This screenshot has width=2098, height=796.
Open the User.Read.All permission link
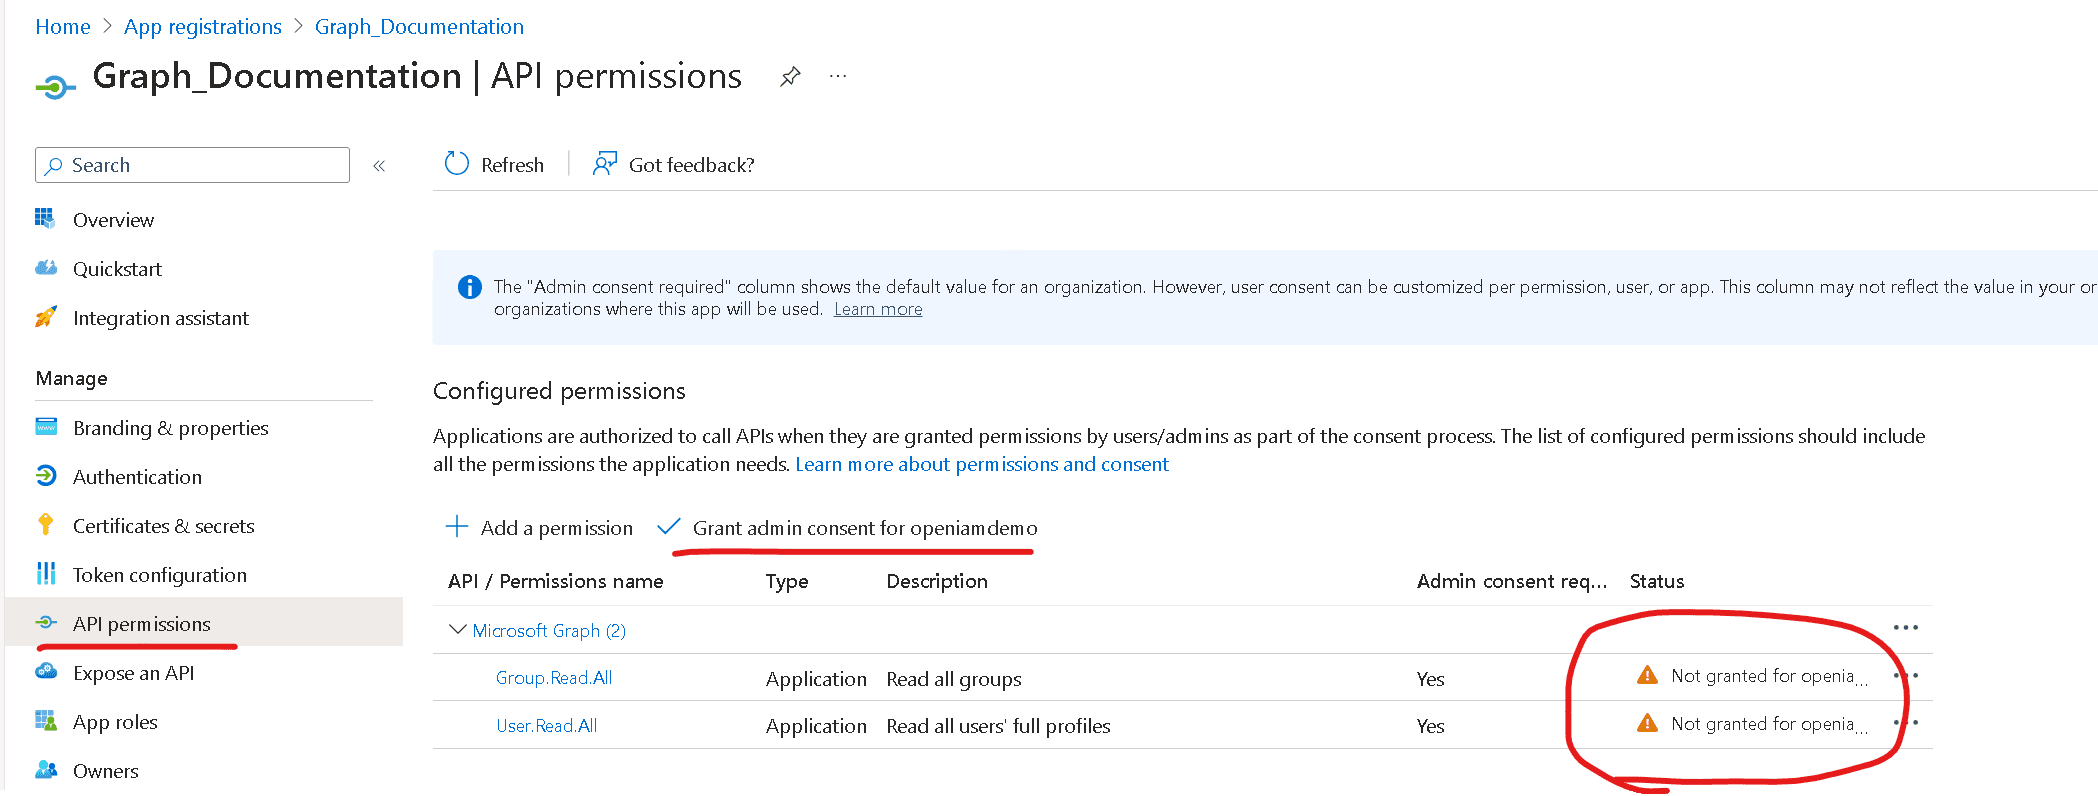click(x=547, y=726)
